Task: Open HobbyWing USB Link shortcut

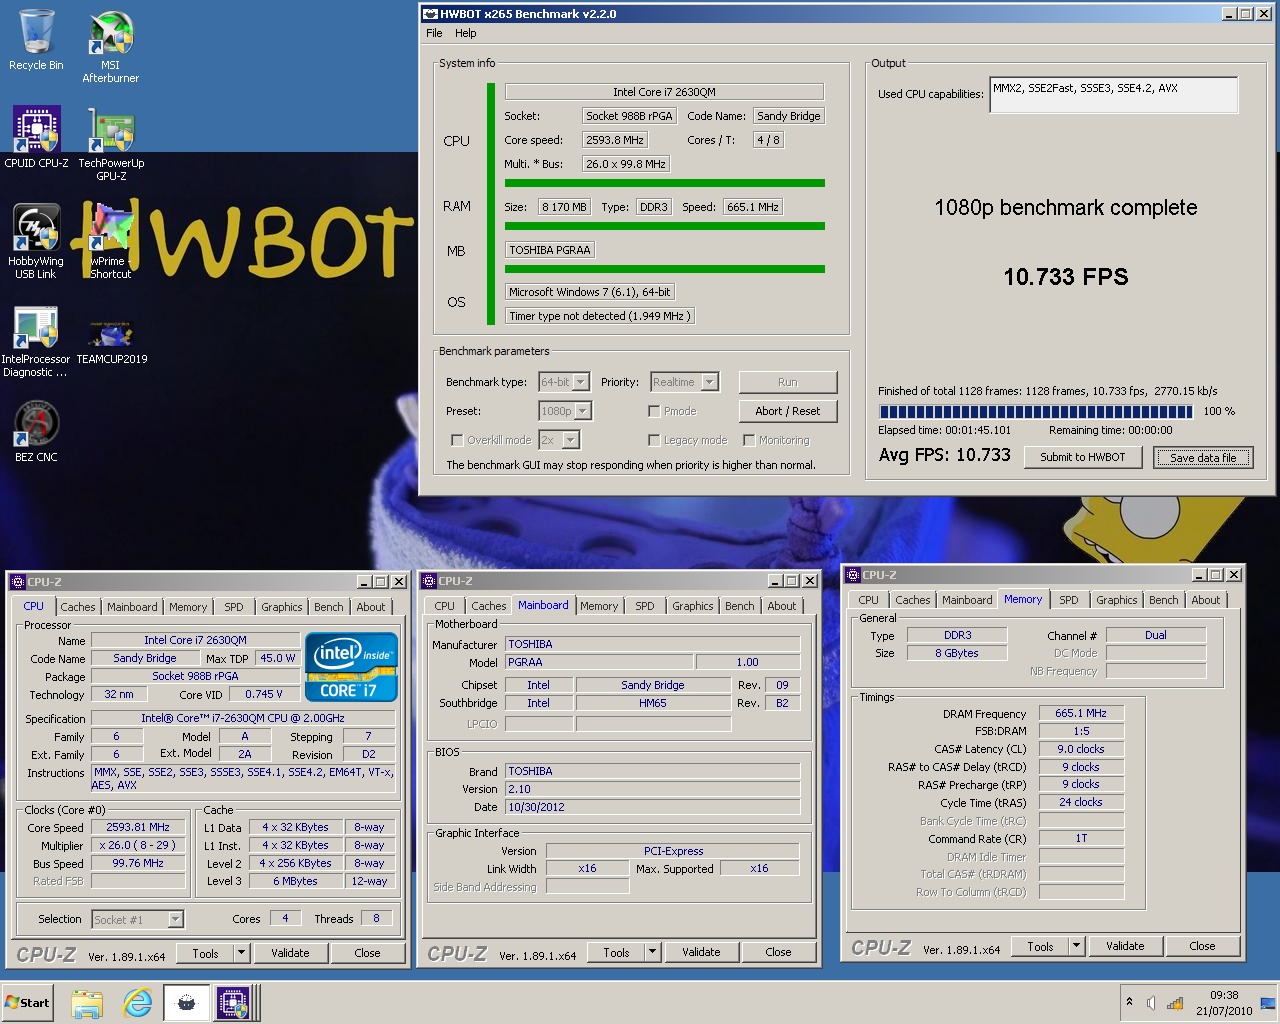Action: (x=36, y=241)
